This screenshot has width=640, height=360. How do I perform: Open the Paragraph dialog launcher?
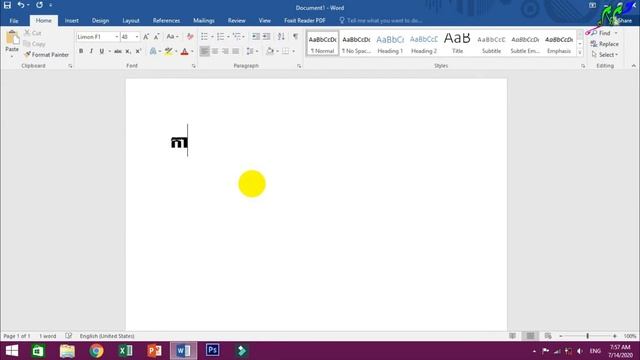[x=299, y=66]
